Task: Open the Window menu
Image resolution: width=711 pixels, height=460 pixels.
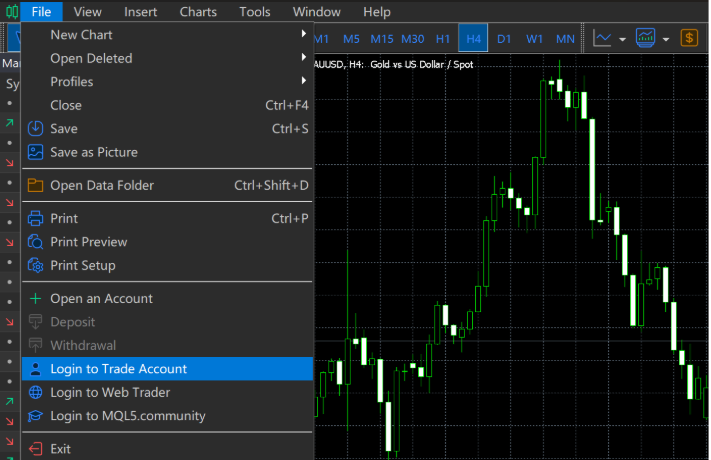Action: [317, 12]
